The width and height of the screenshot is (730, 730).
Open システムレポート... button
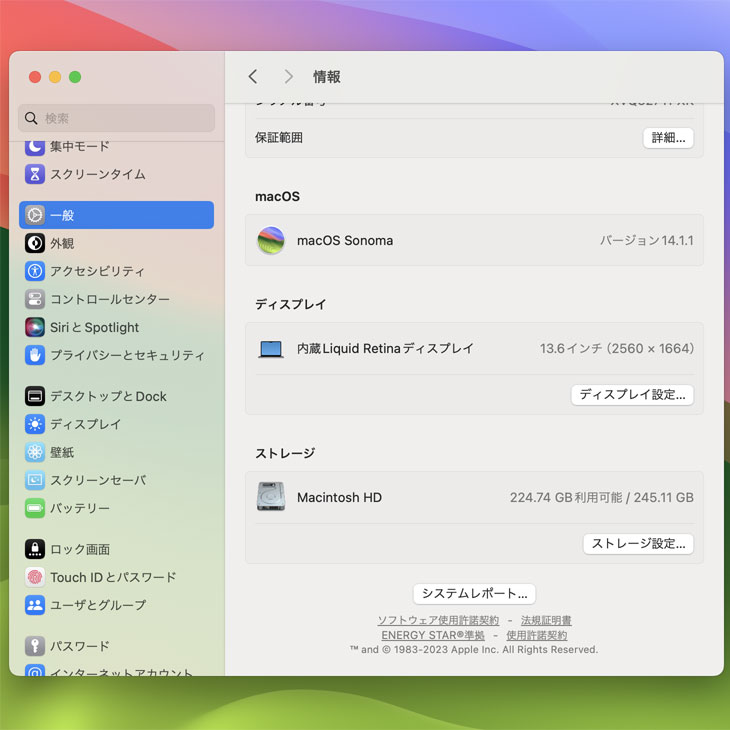[474, 594]
